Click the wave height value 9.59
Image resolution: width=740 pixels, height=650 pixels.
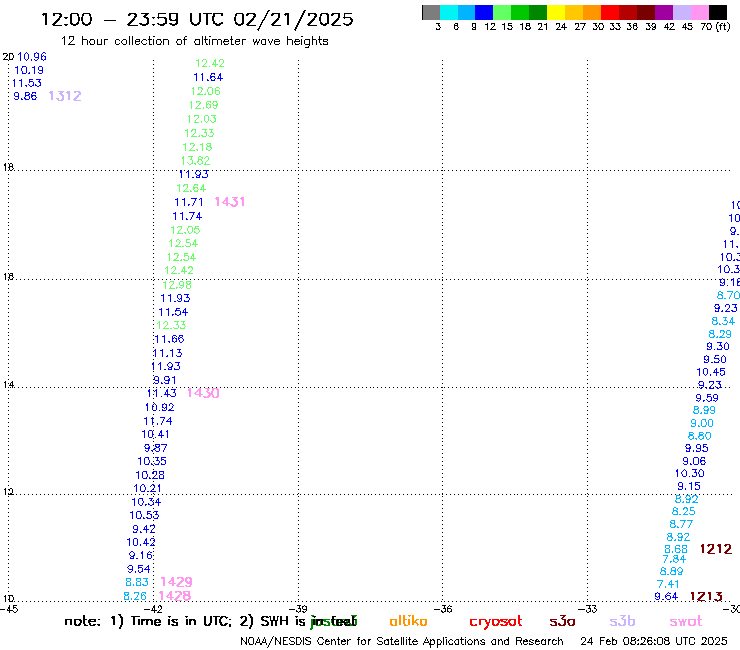click(706, 398)
